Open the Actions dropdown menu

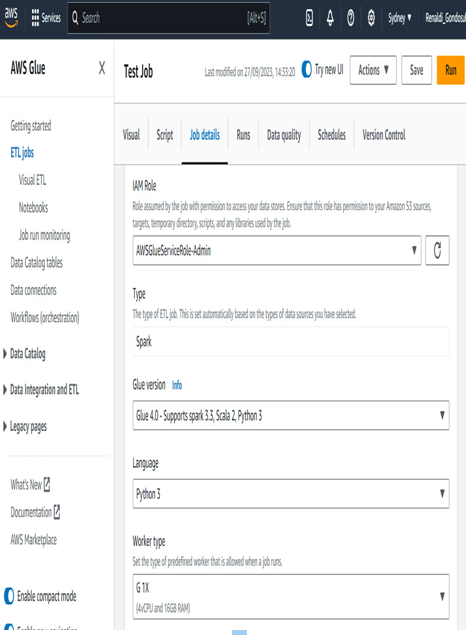(x=373, y=70)
